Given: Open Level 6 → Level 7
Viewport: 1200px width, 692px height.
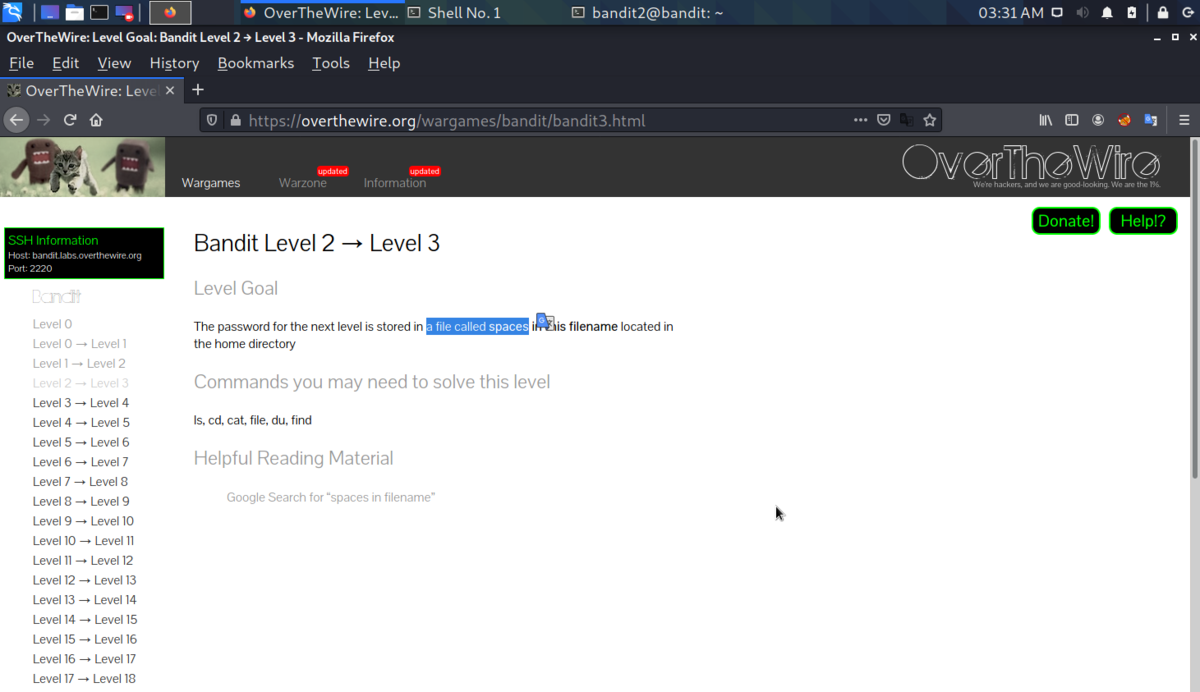Looking at the screenshot, I should 80,462.
